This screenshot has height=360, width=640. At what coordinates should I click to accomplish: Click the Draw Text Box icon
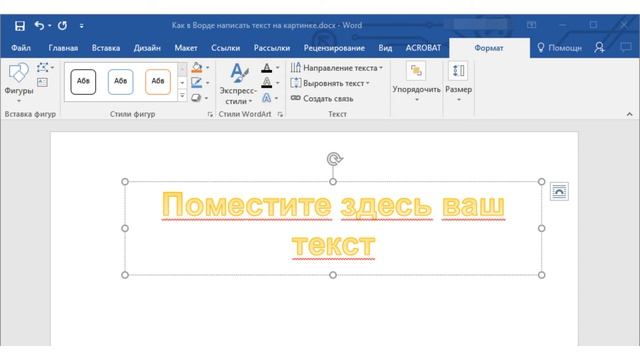click(x=42, y=82)
